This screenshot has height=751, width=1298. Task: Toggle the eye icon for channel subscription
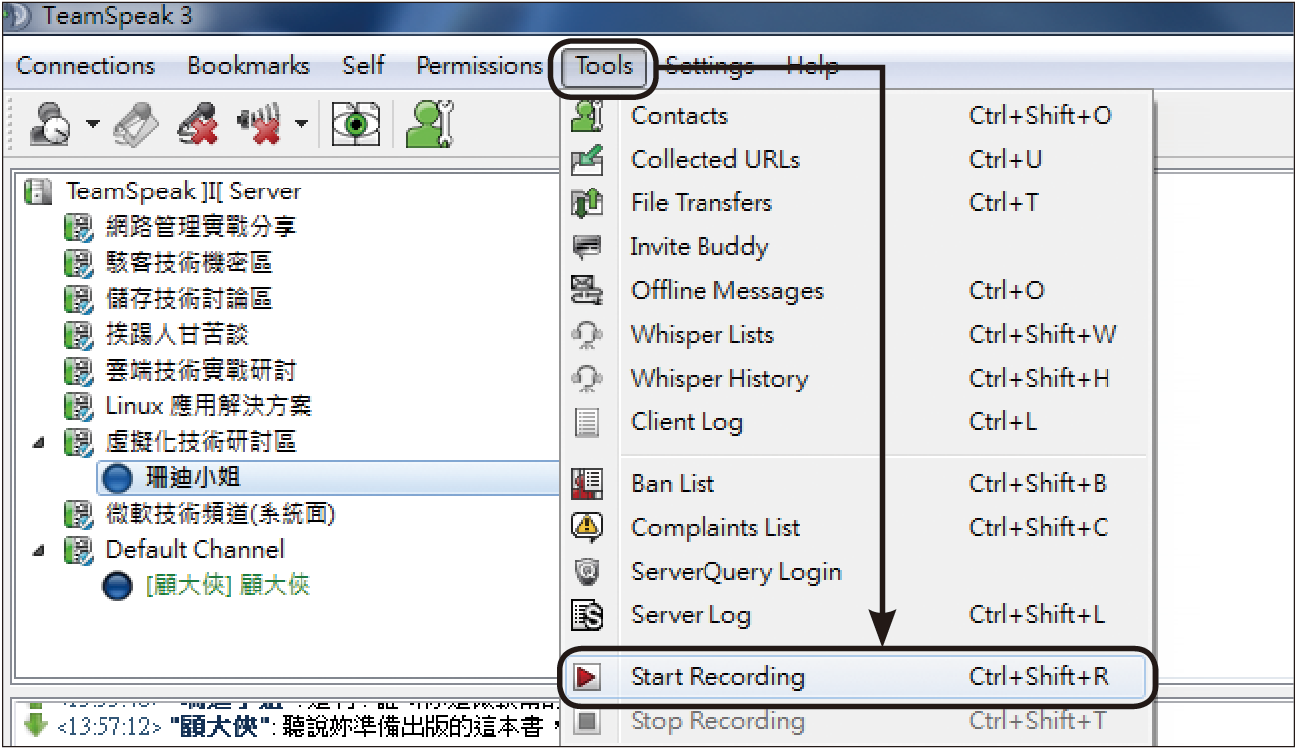pyautogui.click(x=356, y=125)
